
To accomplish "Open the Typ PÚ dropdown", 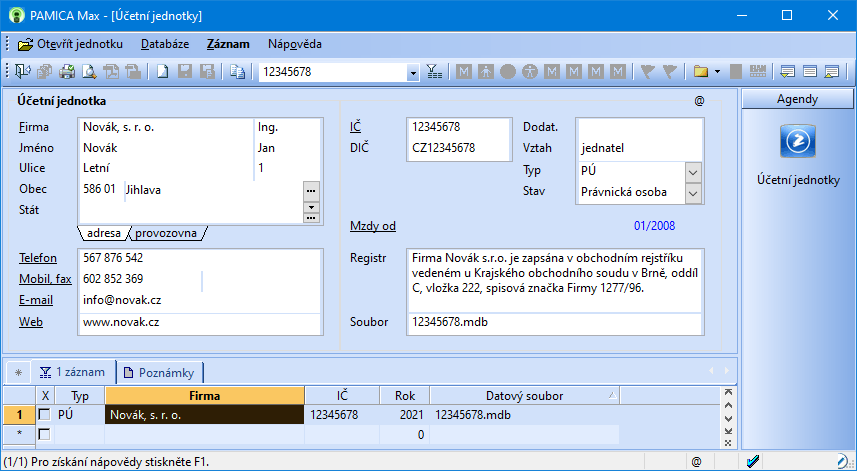I will click(693, 172).
